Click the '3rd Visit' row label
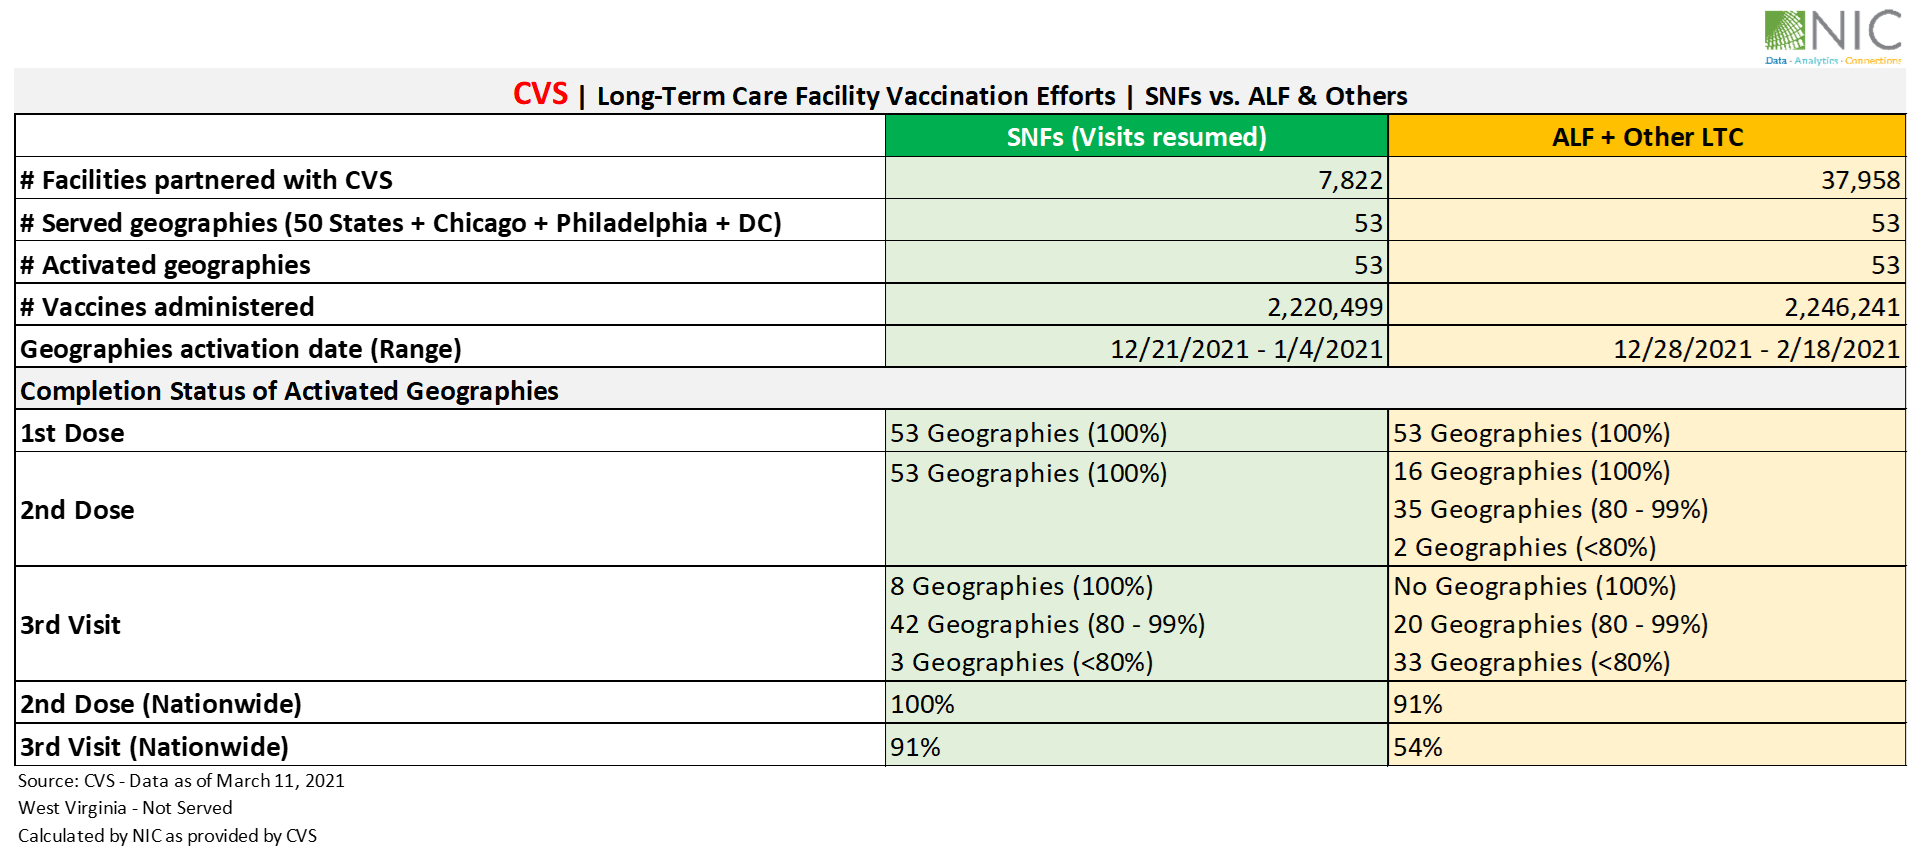Screen dimensions: 1920x852 (x=70, y=625)
